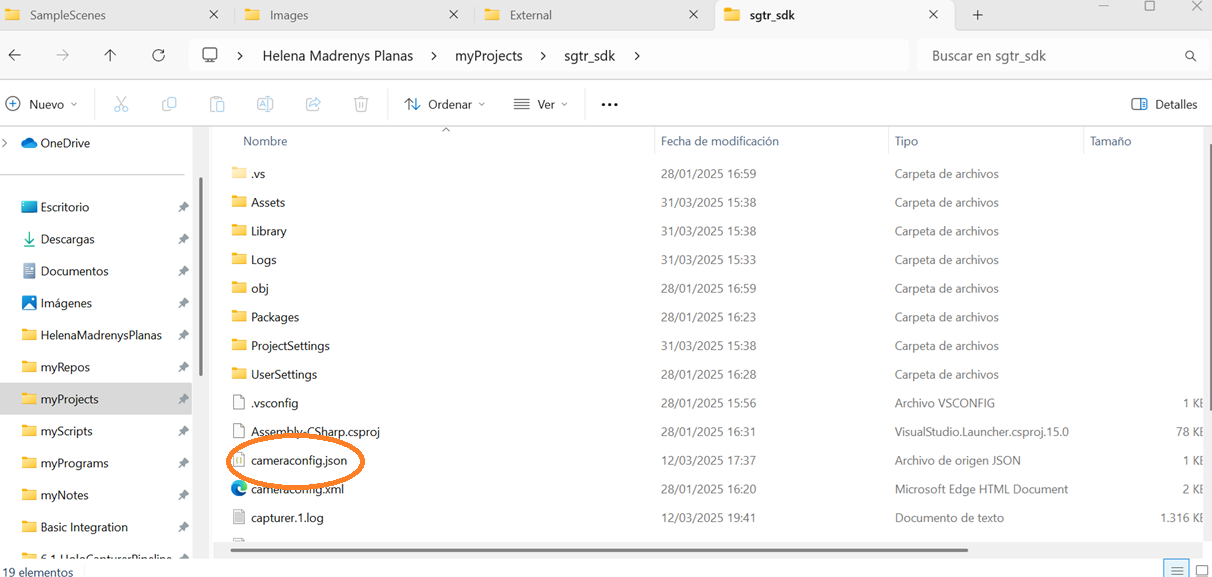The width and height of the screenshot is (1212, 577).
Task: Click the Delete trash can icon
Action: click(361, 104)
